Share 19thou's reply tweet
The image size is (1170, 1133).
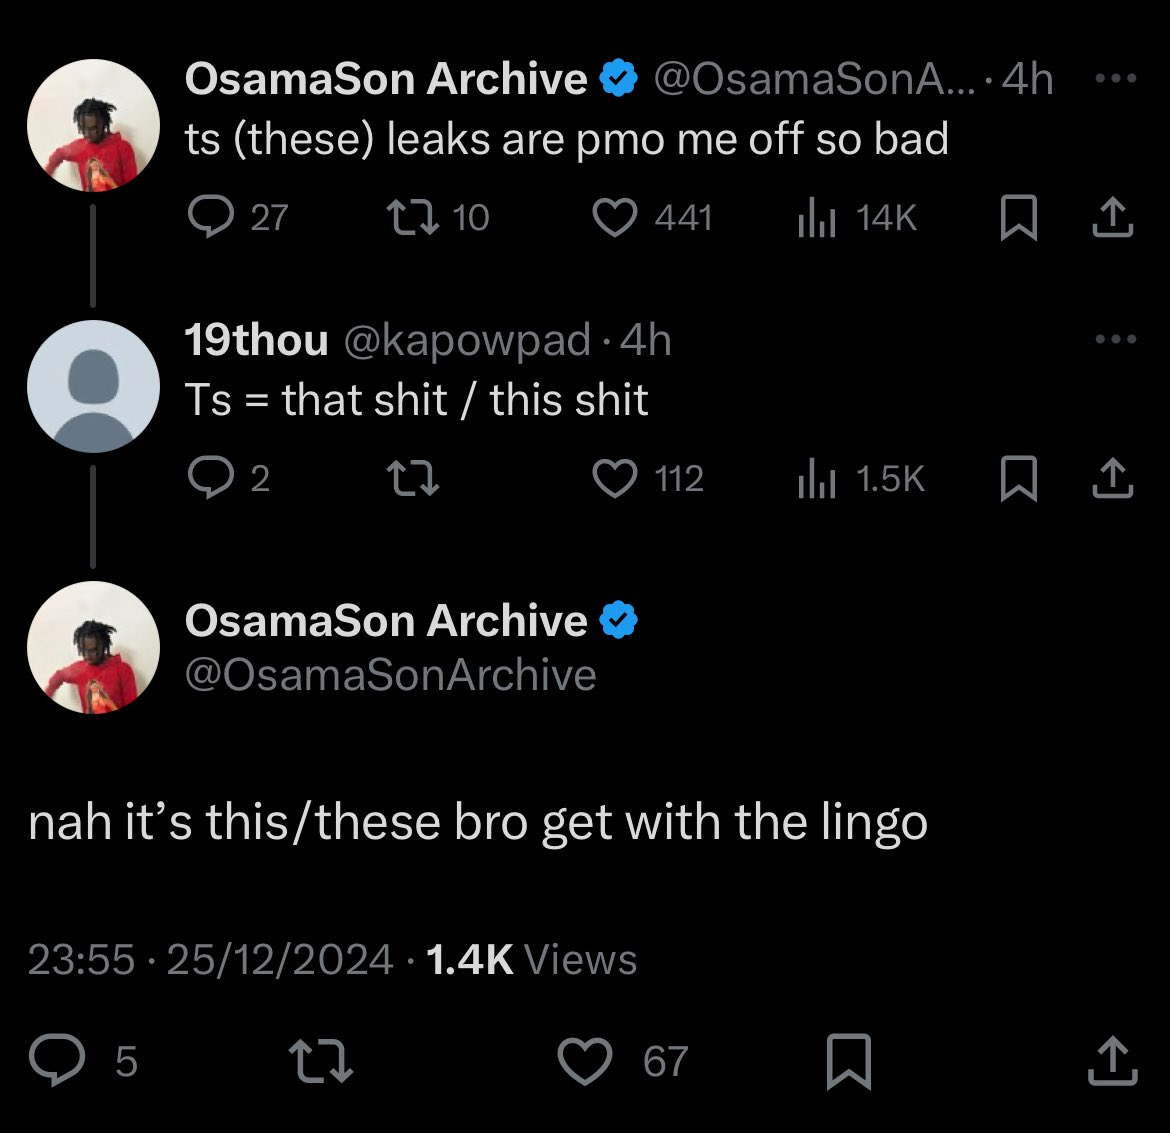tap(1113, 478)
